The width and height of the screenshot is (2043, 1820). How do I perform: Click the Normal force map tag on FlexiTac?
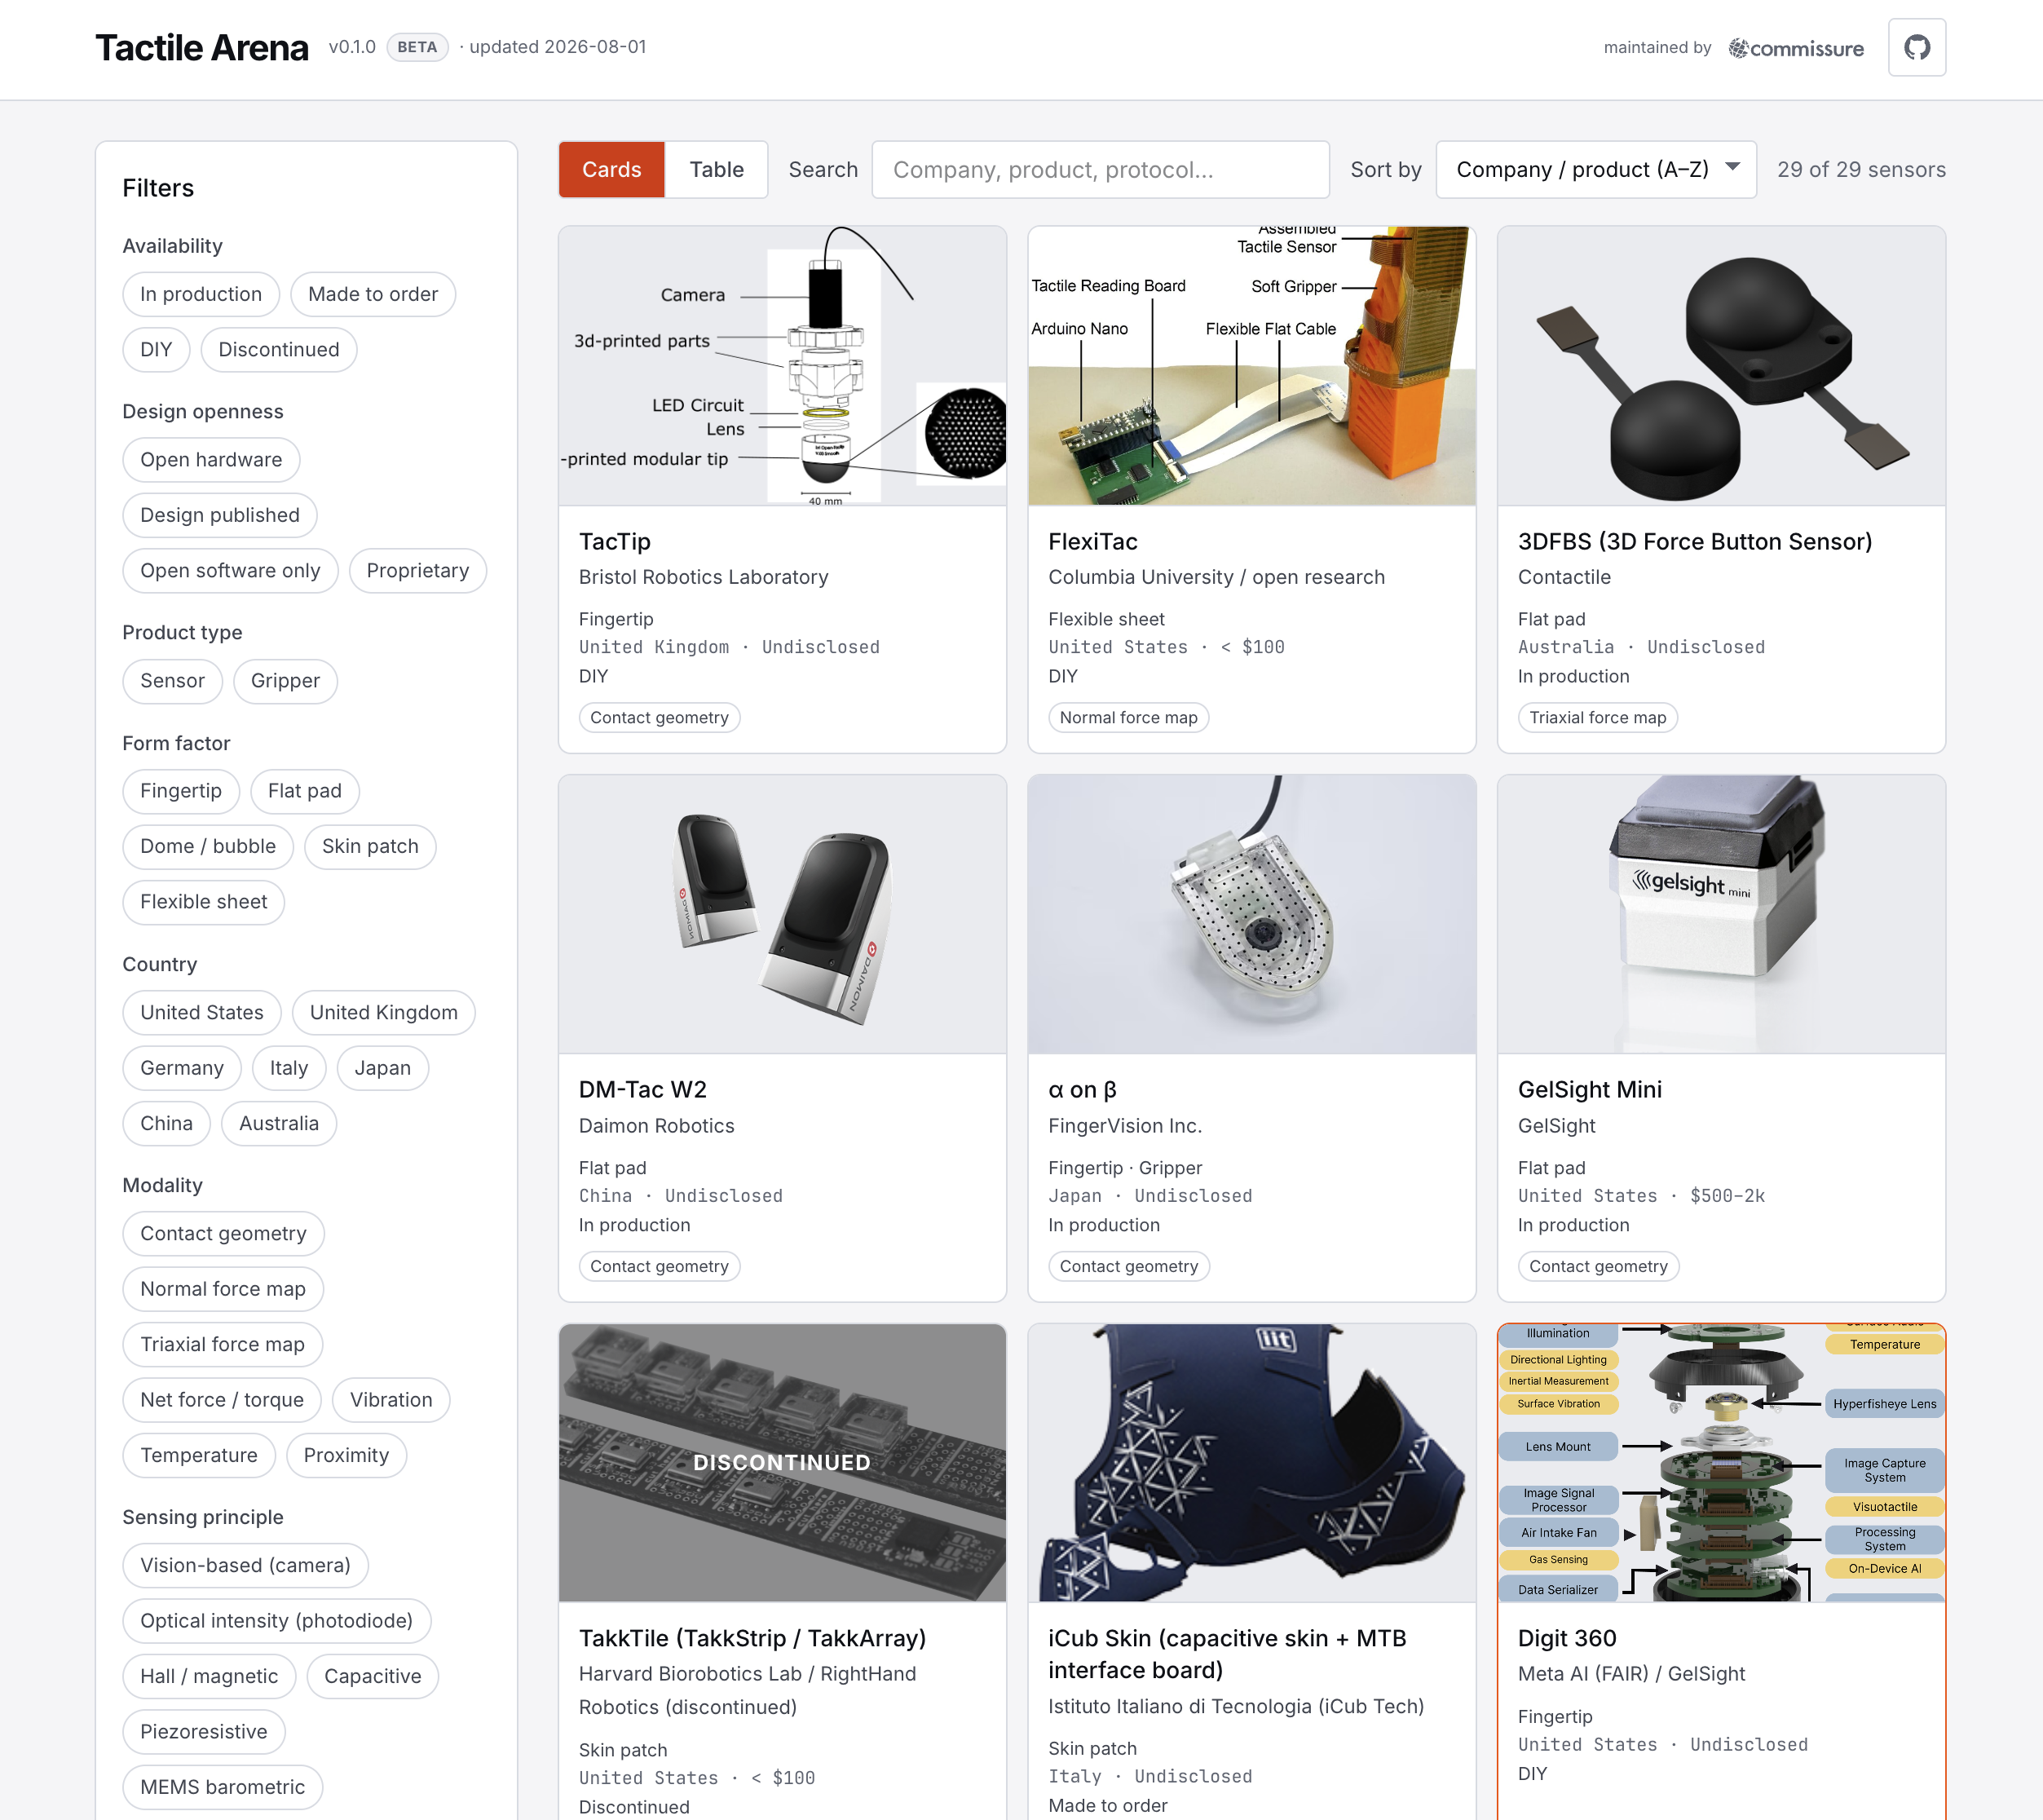(1128, 718)
